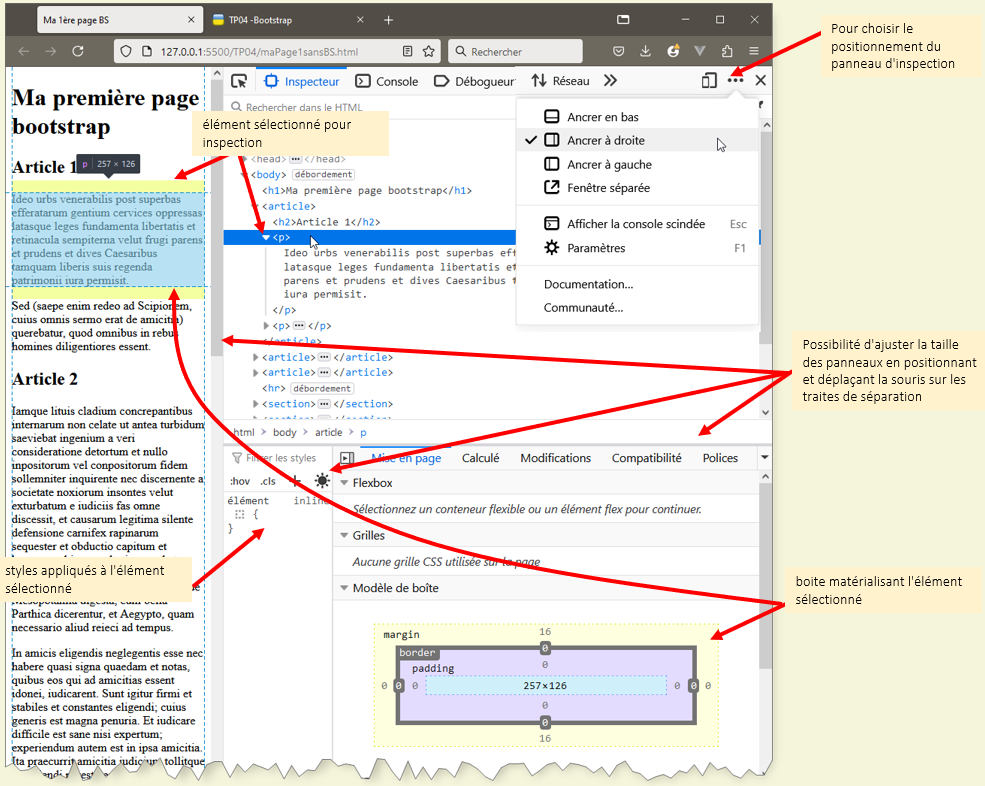985x786 pixels.
Task: Toggle the :hov pseudo-class panel
Action: click(x=240, y=481)
